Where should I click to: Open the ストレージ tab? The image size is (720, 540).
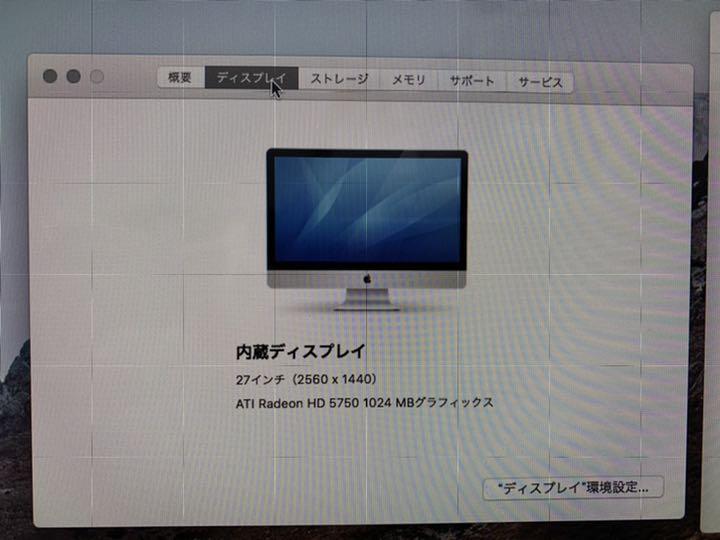point(339,79)
